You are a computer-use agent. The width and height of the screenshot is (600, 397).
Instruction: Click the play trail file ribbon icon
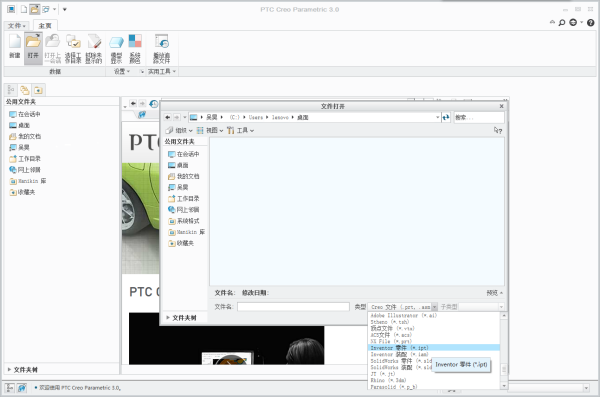pyautogui.click(x=161, y=48)
